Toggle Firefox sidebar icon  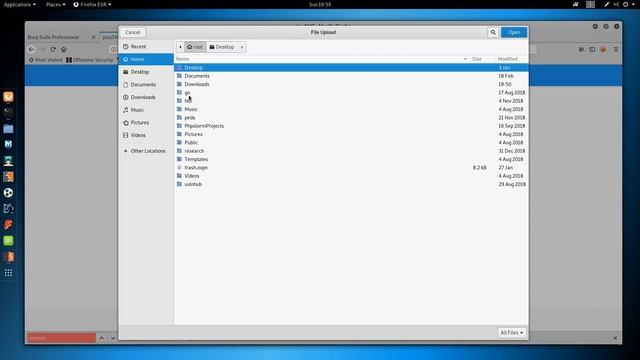(x=592, y=49)
